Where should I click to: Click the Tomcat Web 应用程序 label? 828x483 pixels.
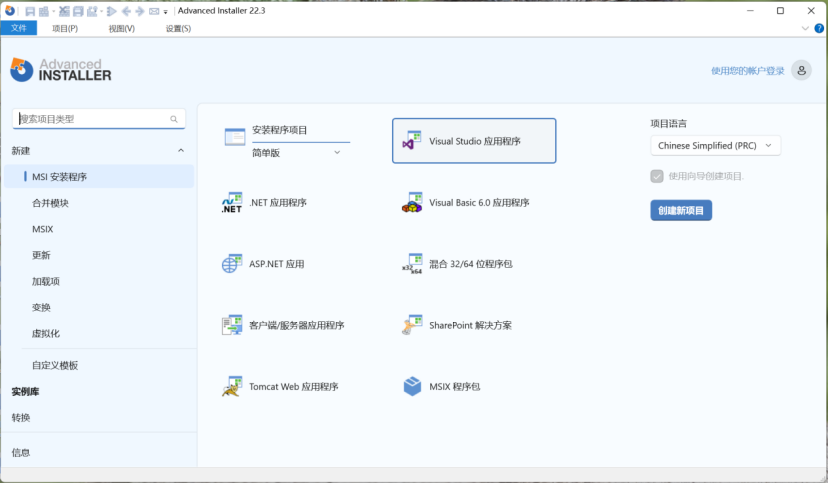294,386
